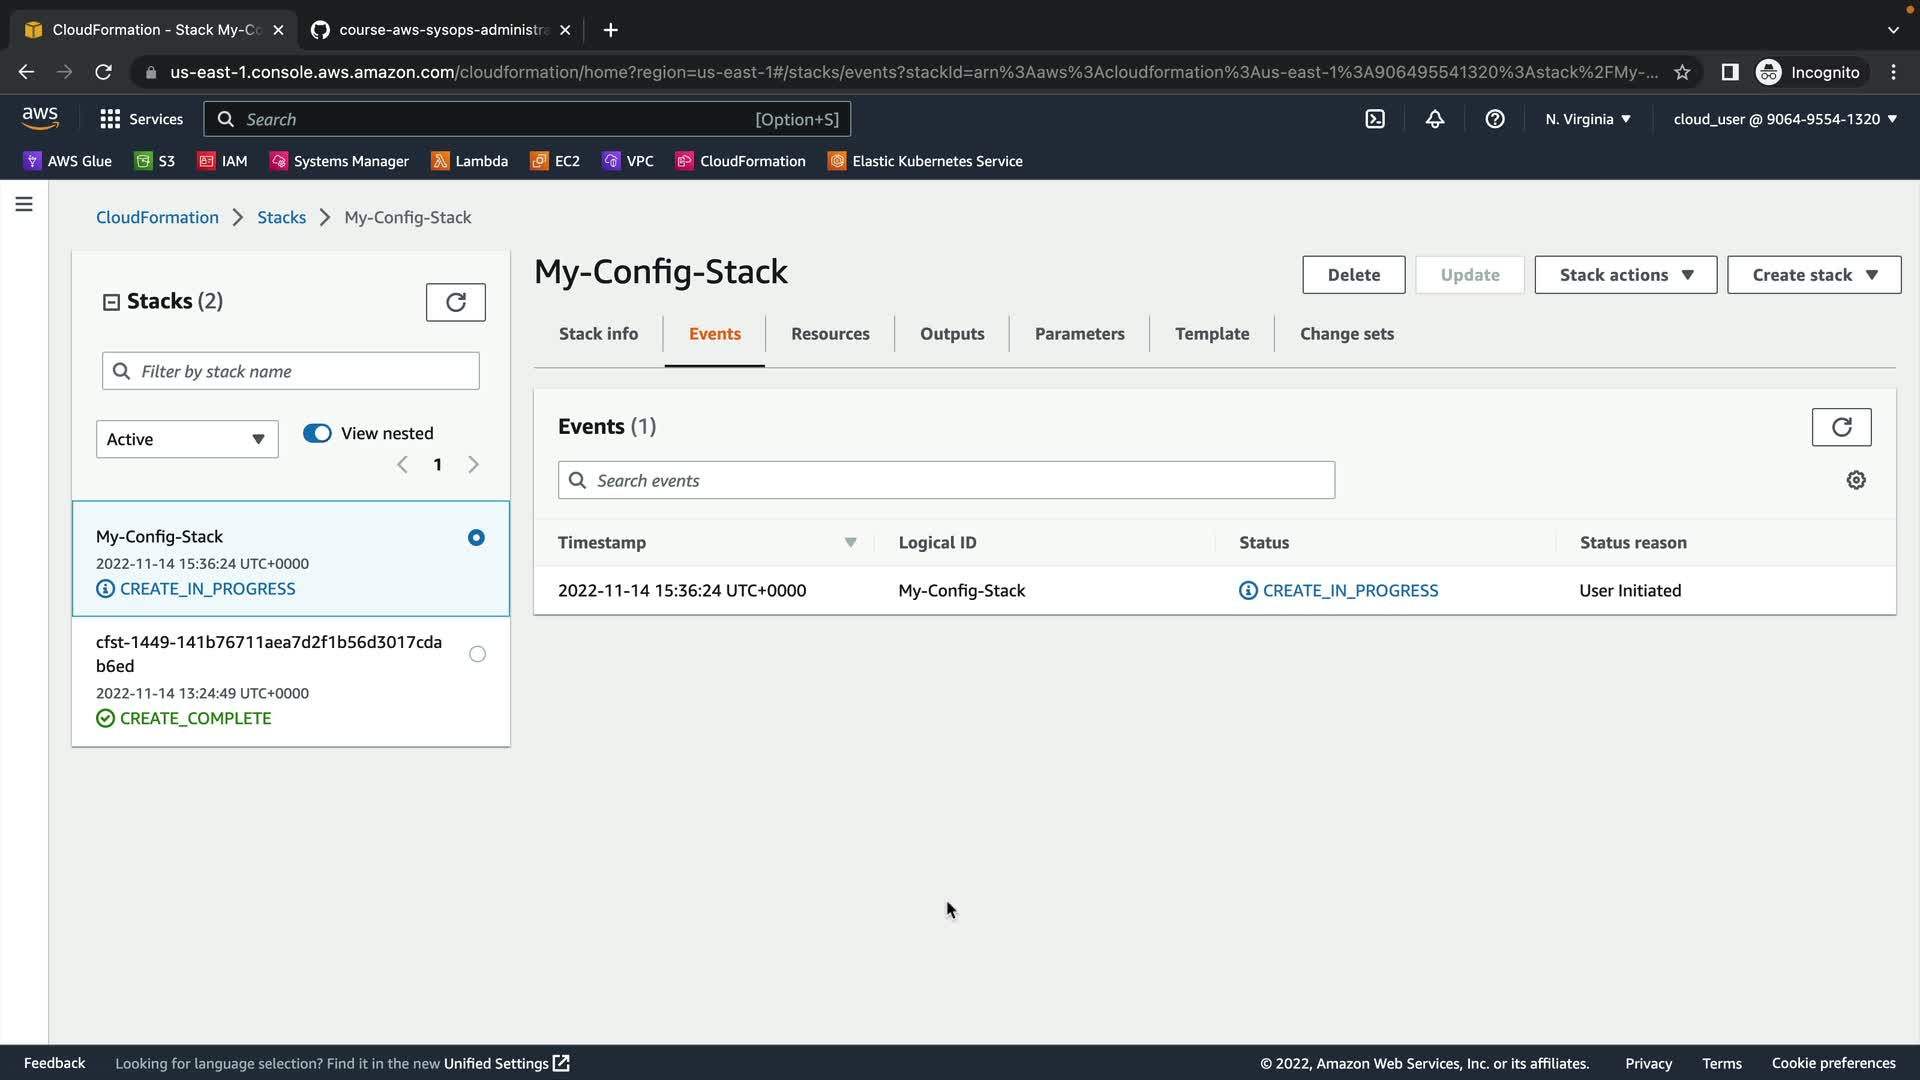Click the Search events input field
This screenshot has width=1920, height=1080.
[x=946, y=481]
